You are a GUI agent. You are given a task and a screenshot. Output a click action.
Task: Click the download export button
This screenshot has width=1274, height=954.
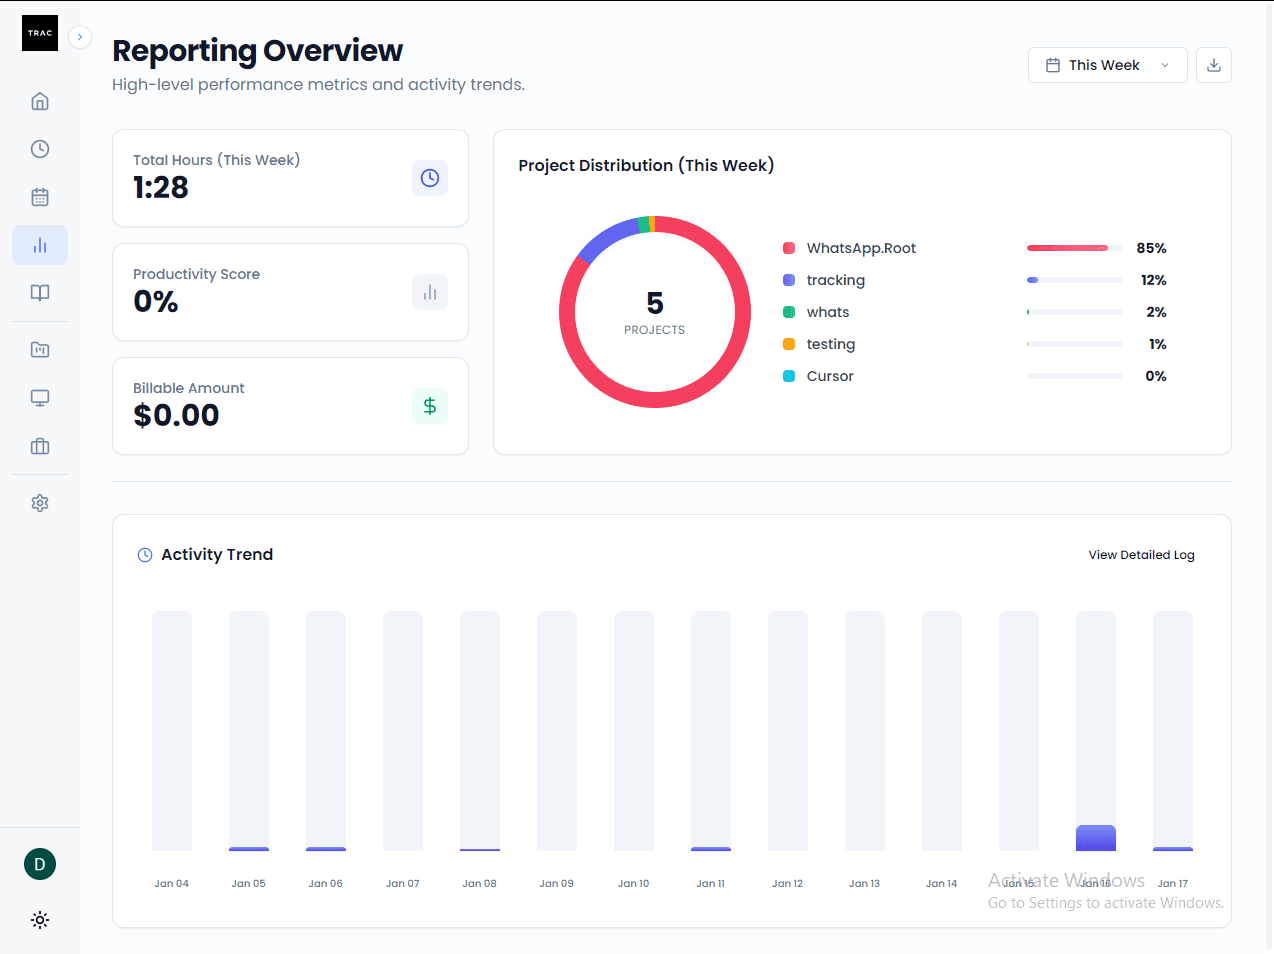[x=1213, y=65]
